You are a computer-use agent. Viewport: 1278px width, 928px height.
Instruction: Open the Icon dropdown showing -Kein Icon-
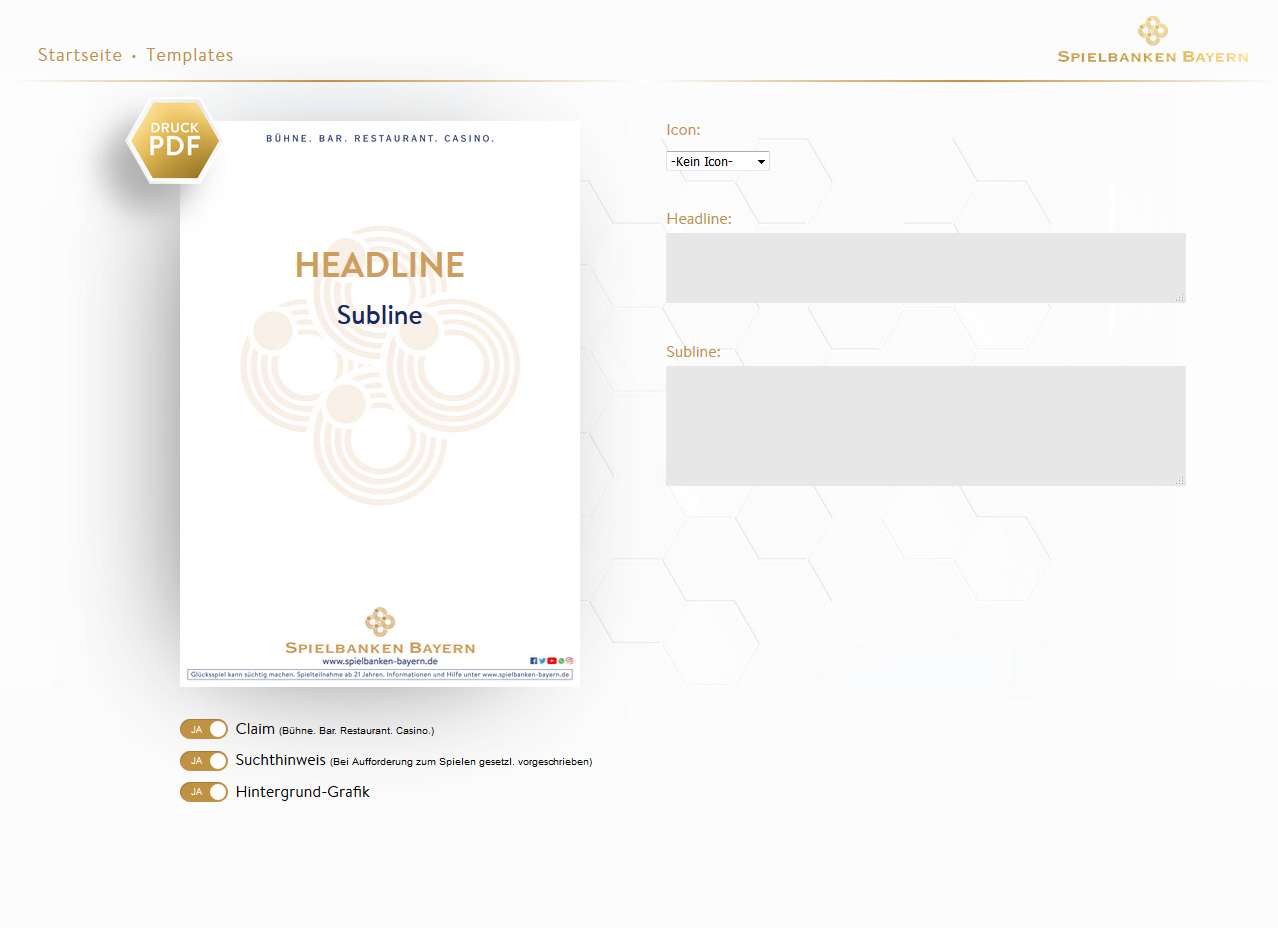pos(717,161)
